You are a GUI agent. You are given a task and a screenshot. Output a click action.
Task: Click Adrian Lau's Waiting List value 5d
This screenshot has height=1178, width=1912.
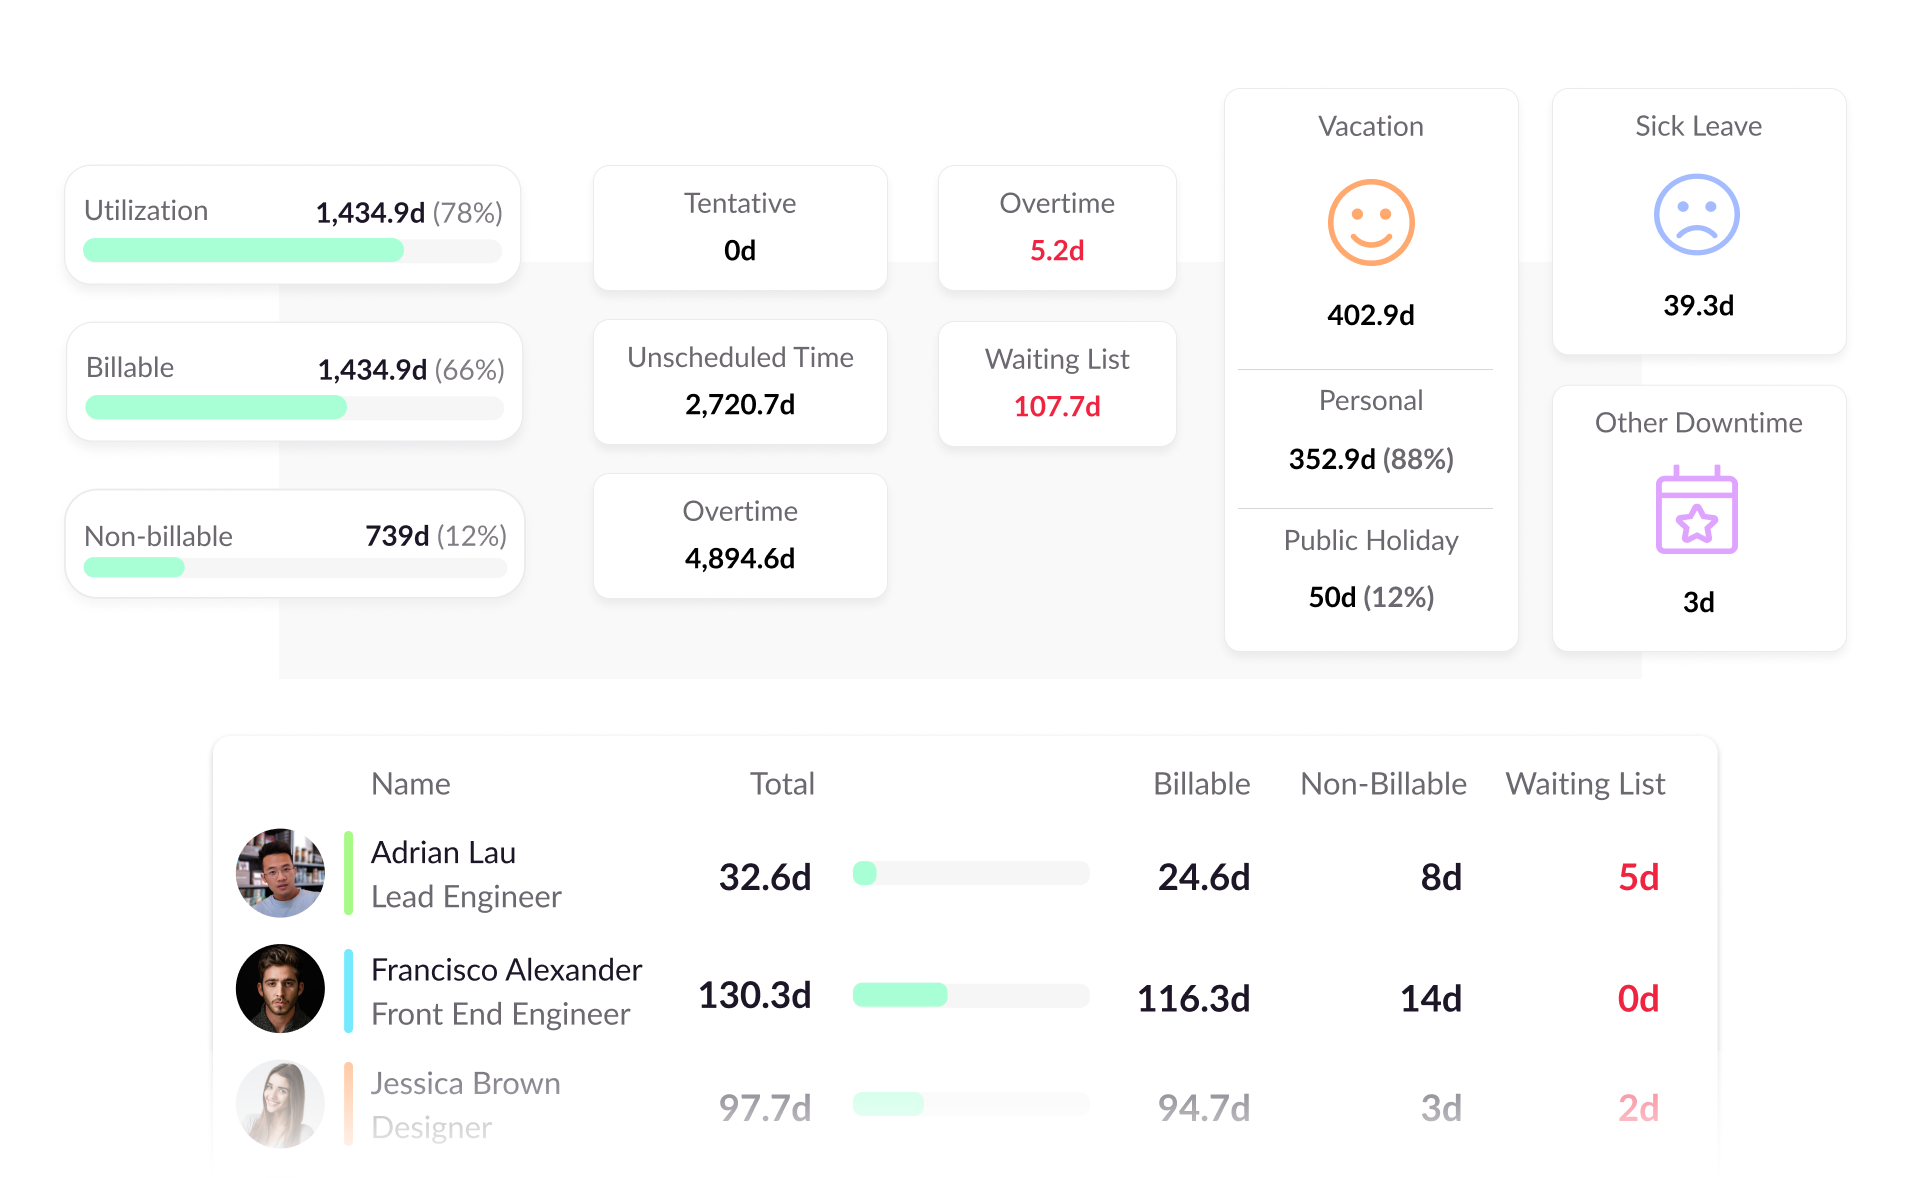(x=1637, y=877)
